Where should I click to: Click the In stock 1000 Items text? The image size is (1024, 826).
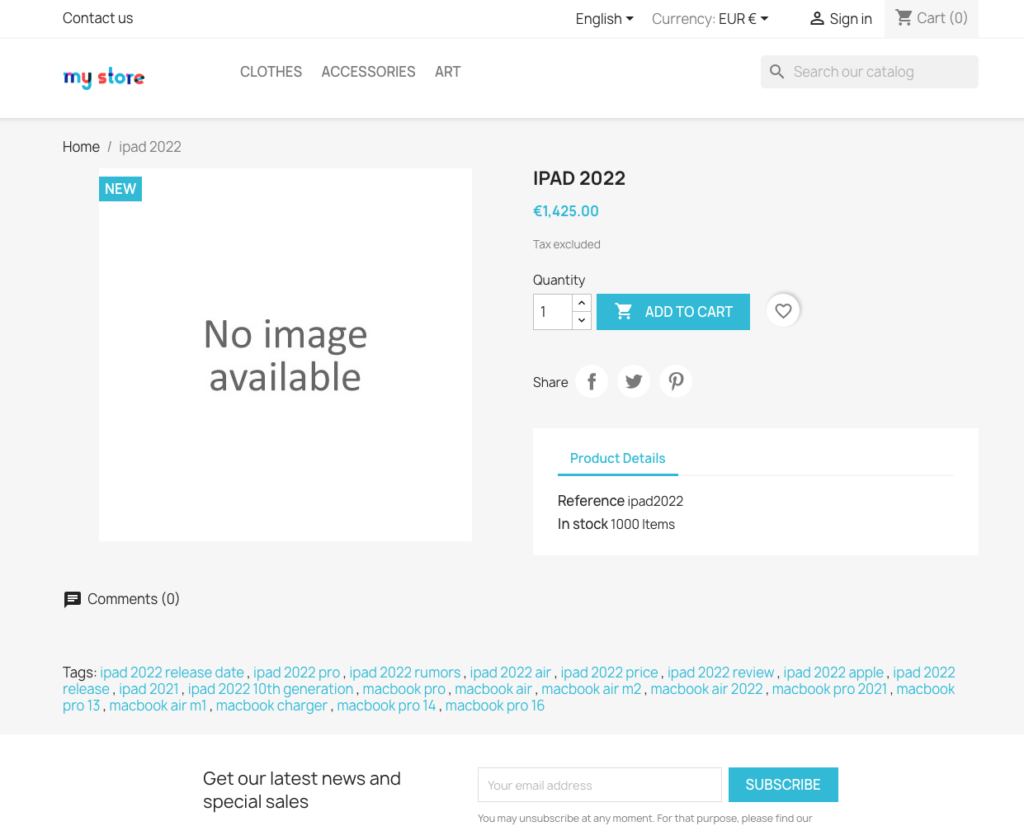coord(616,524)
